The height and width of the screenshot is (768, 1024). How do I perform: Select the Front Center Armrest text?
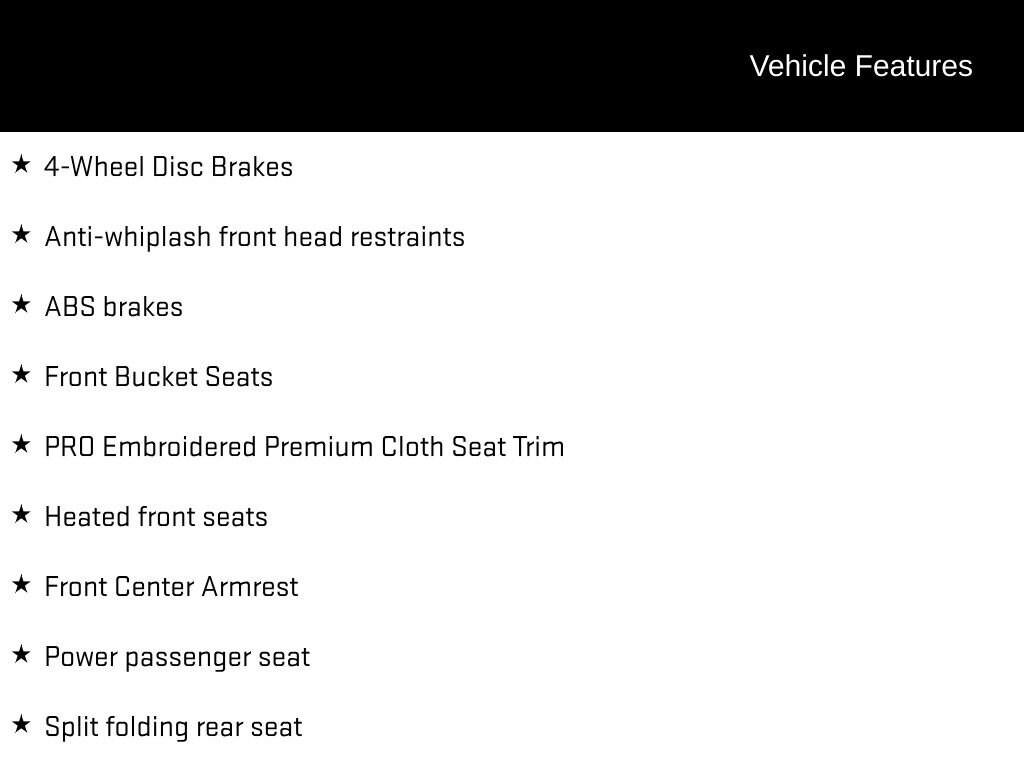171,586
